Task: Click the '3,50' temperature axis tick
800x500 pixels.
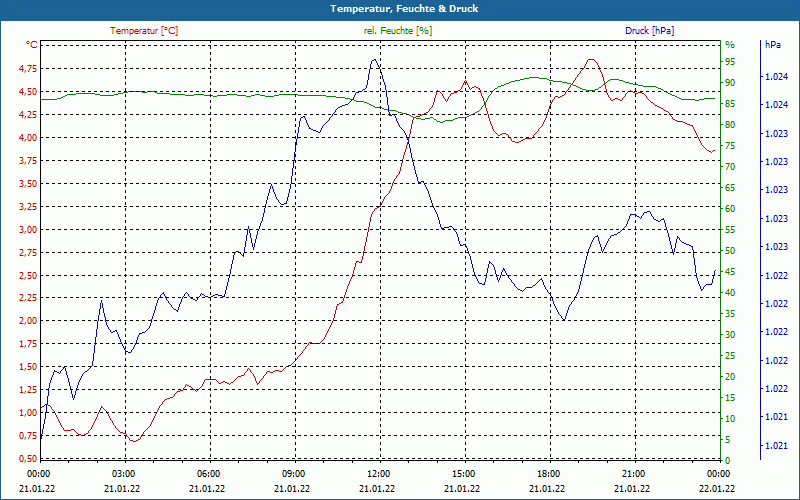Action: pyautogui.click(x=28, y=183)
